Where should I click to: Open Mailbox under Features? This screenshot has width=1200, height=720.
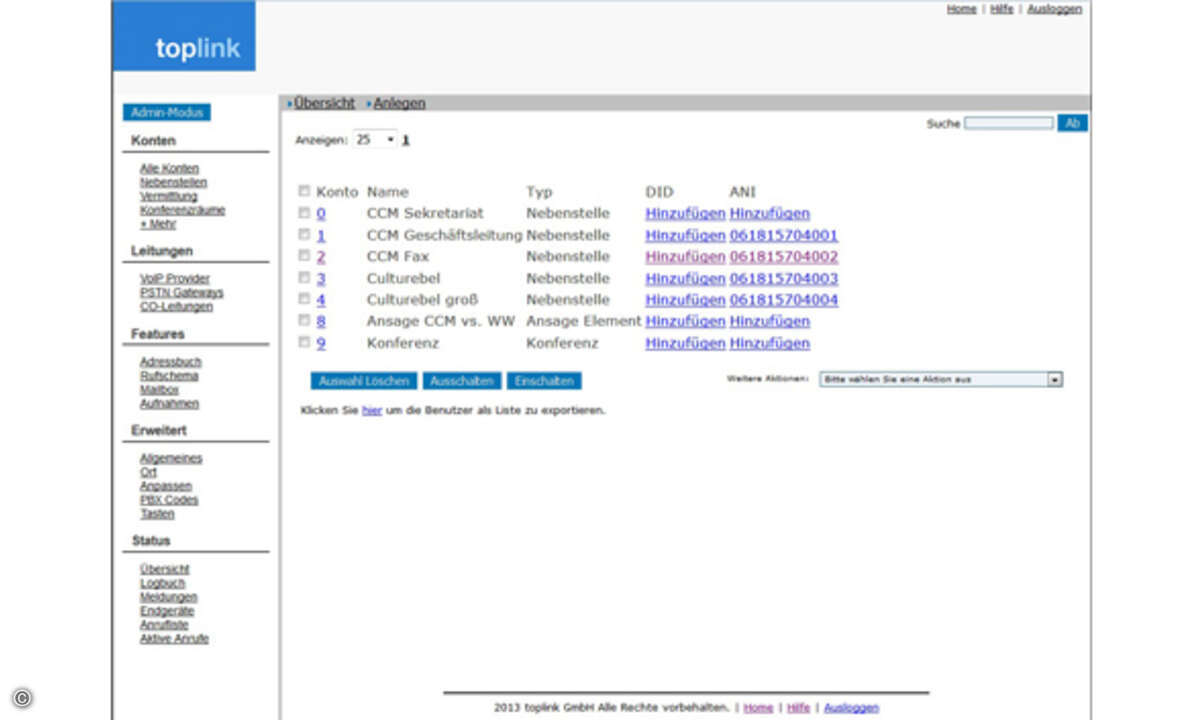pyautogui.click(x=159, y=390)
